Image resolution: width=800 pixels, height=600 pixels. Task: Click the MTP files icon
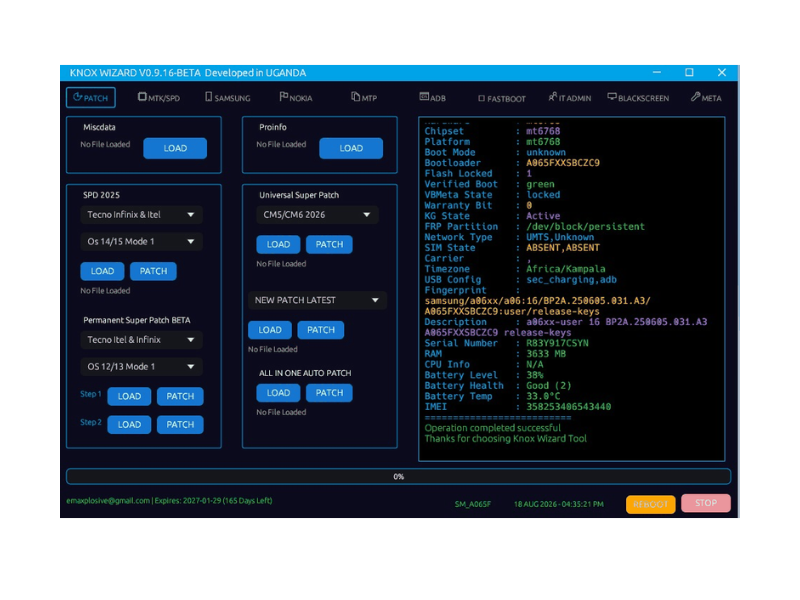[355, 96]
